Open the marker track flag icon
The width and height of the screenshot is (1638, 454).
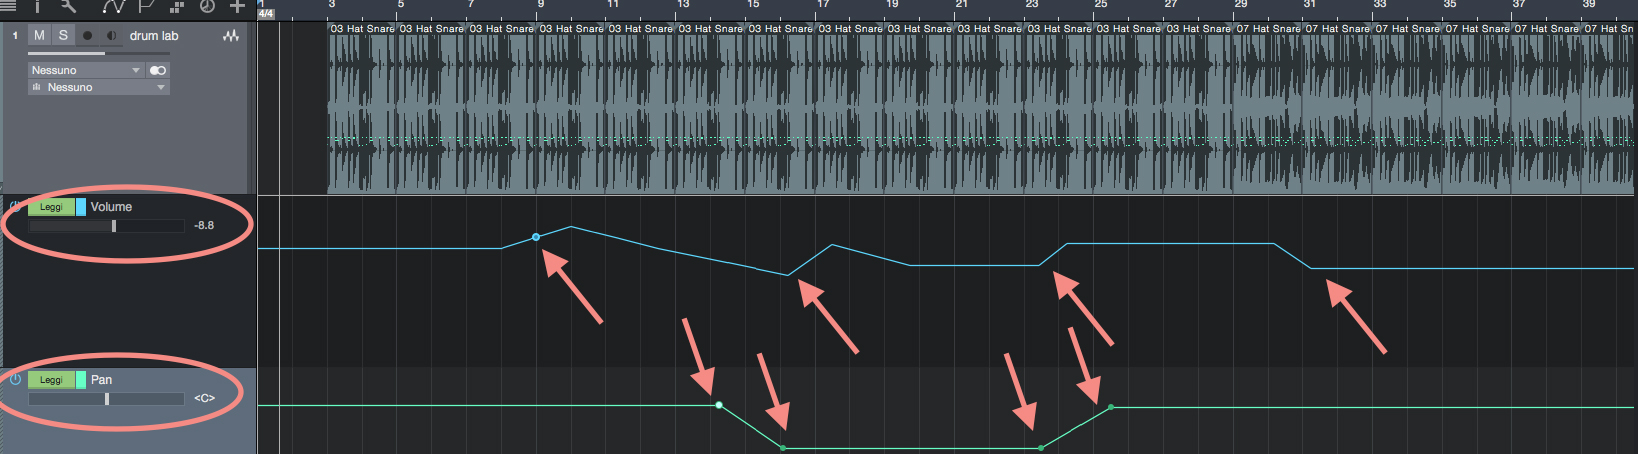[146, 6]
